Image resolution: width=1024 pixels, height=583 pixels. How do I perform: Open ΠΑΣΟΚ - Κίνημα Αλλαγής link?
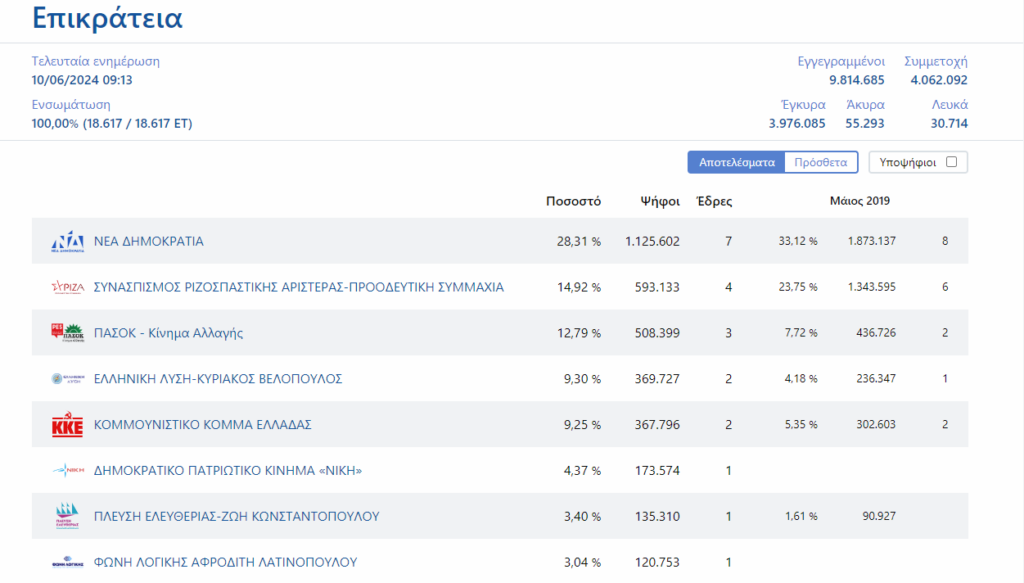(168, 333)
